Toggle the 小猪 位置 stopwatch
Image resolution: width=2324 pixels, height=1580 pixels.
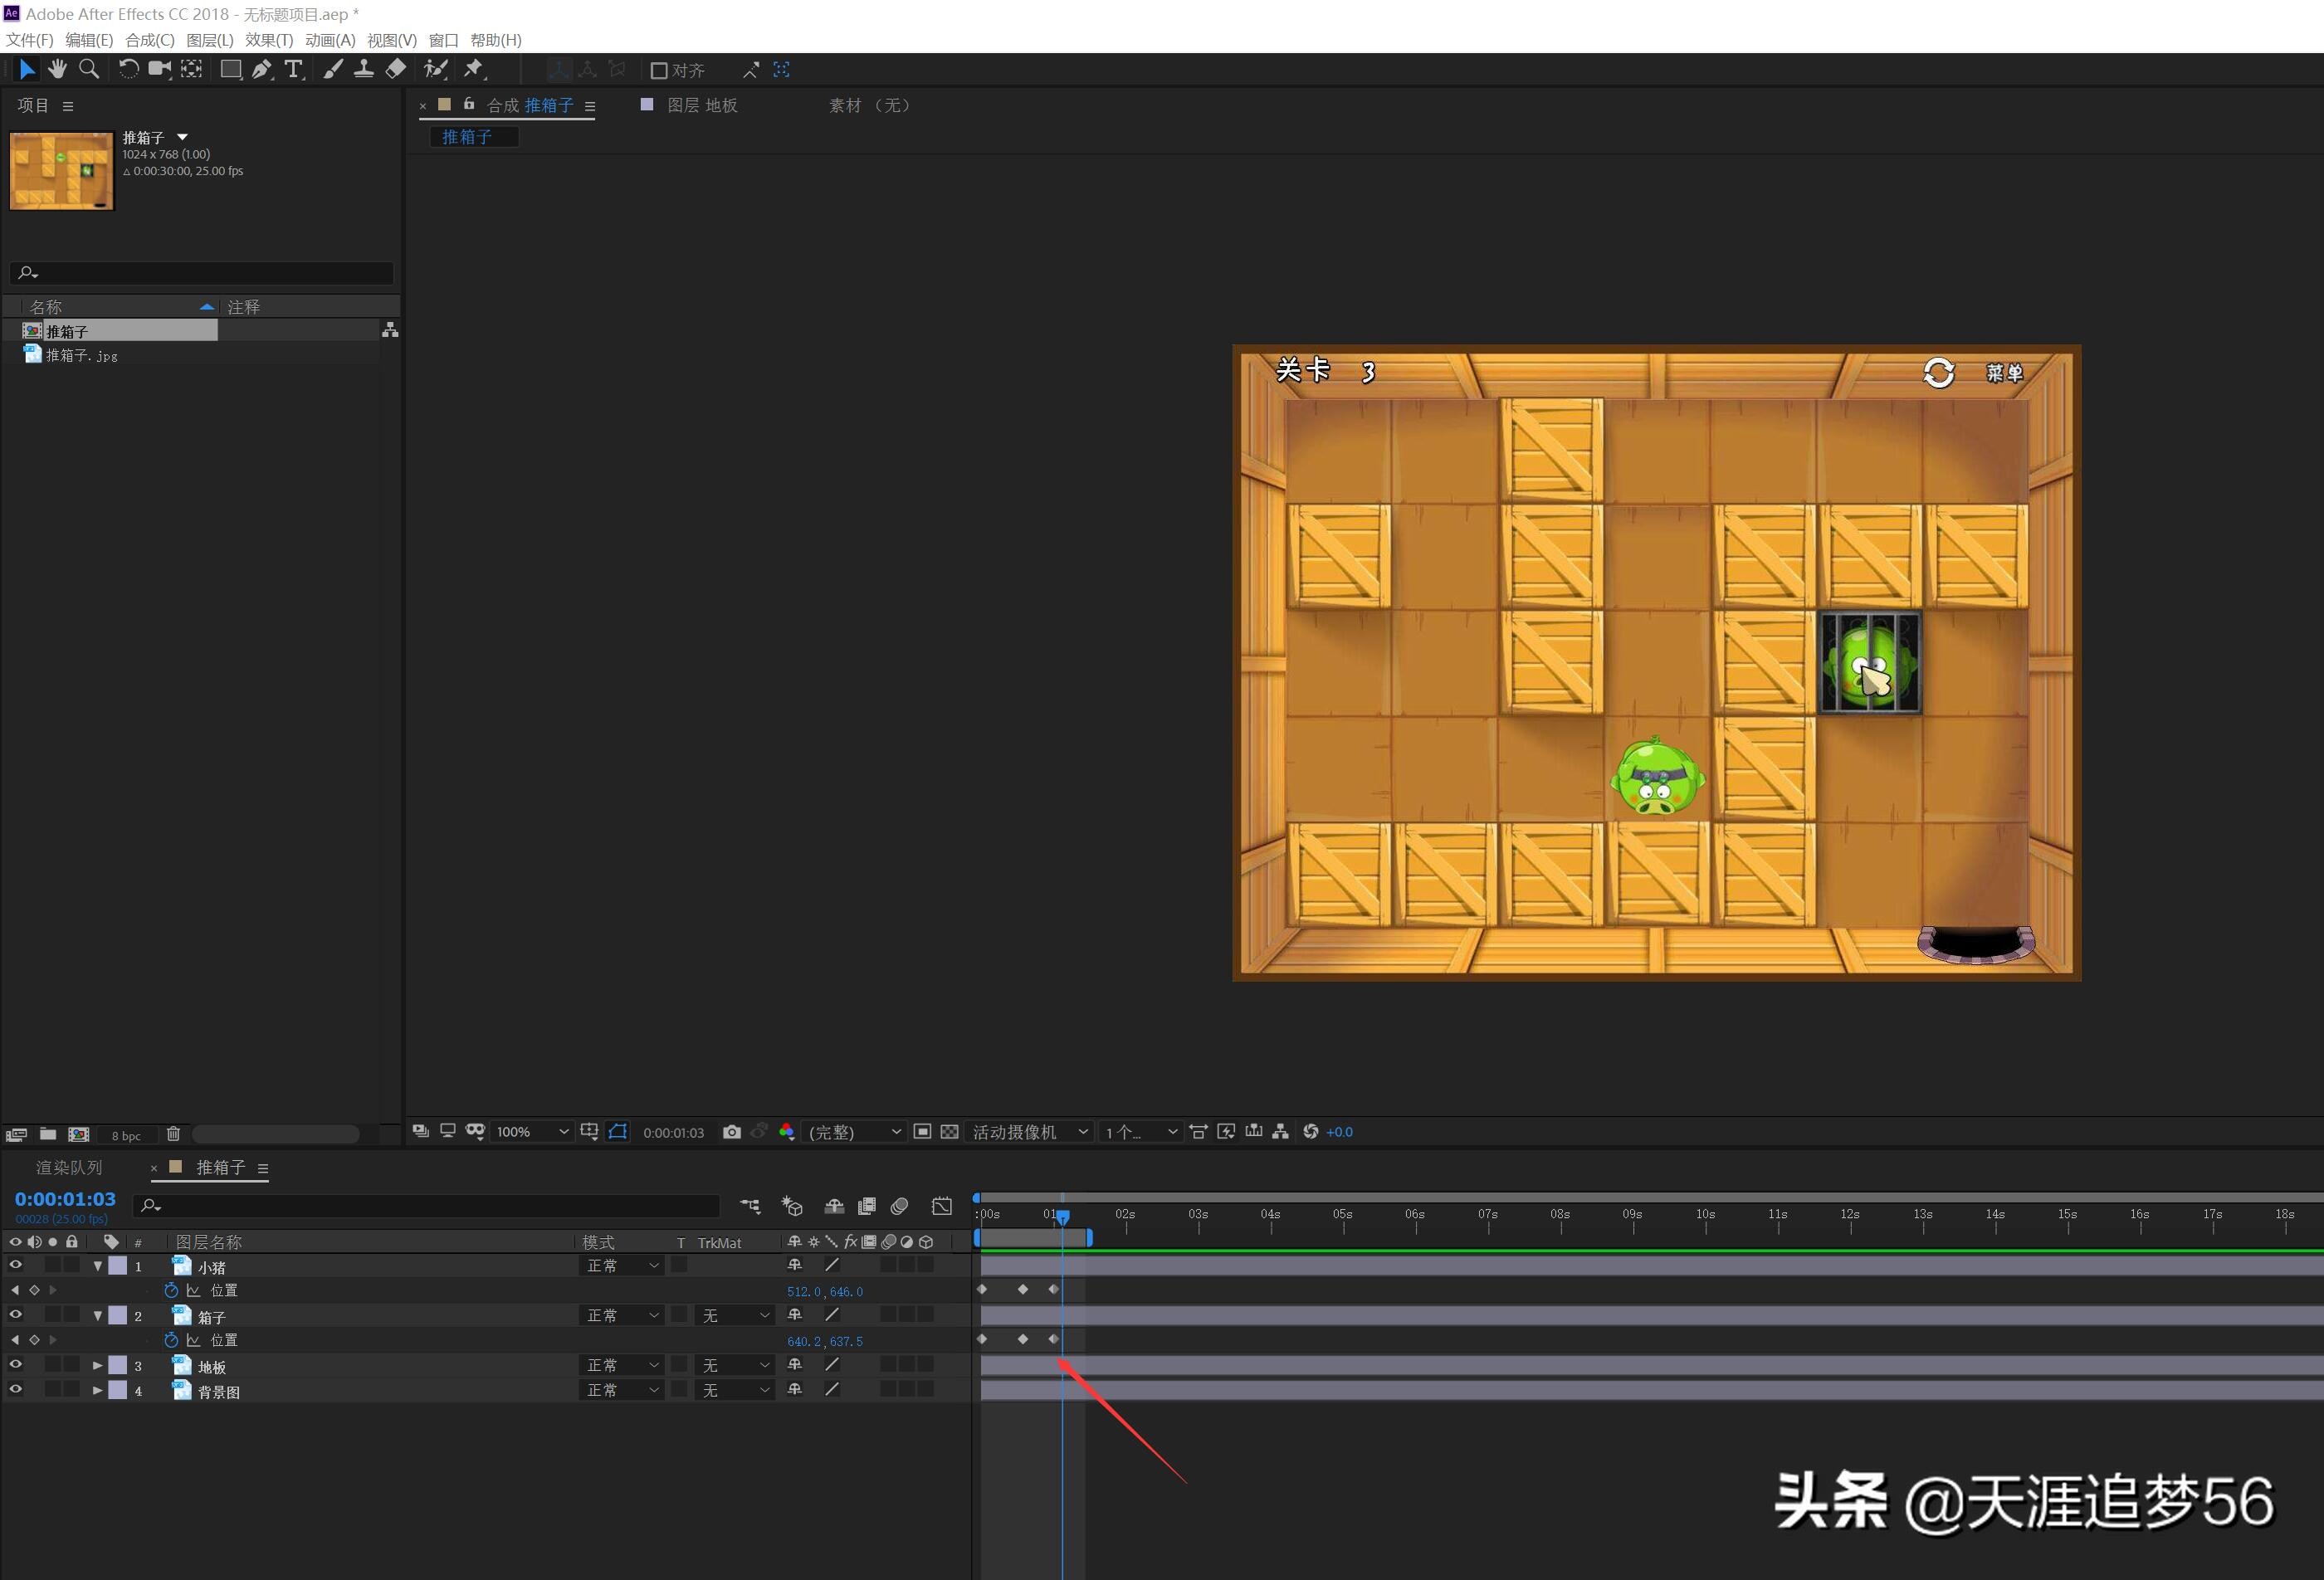(x=171, y=1290)
